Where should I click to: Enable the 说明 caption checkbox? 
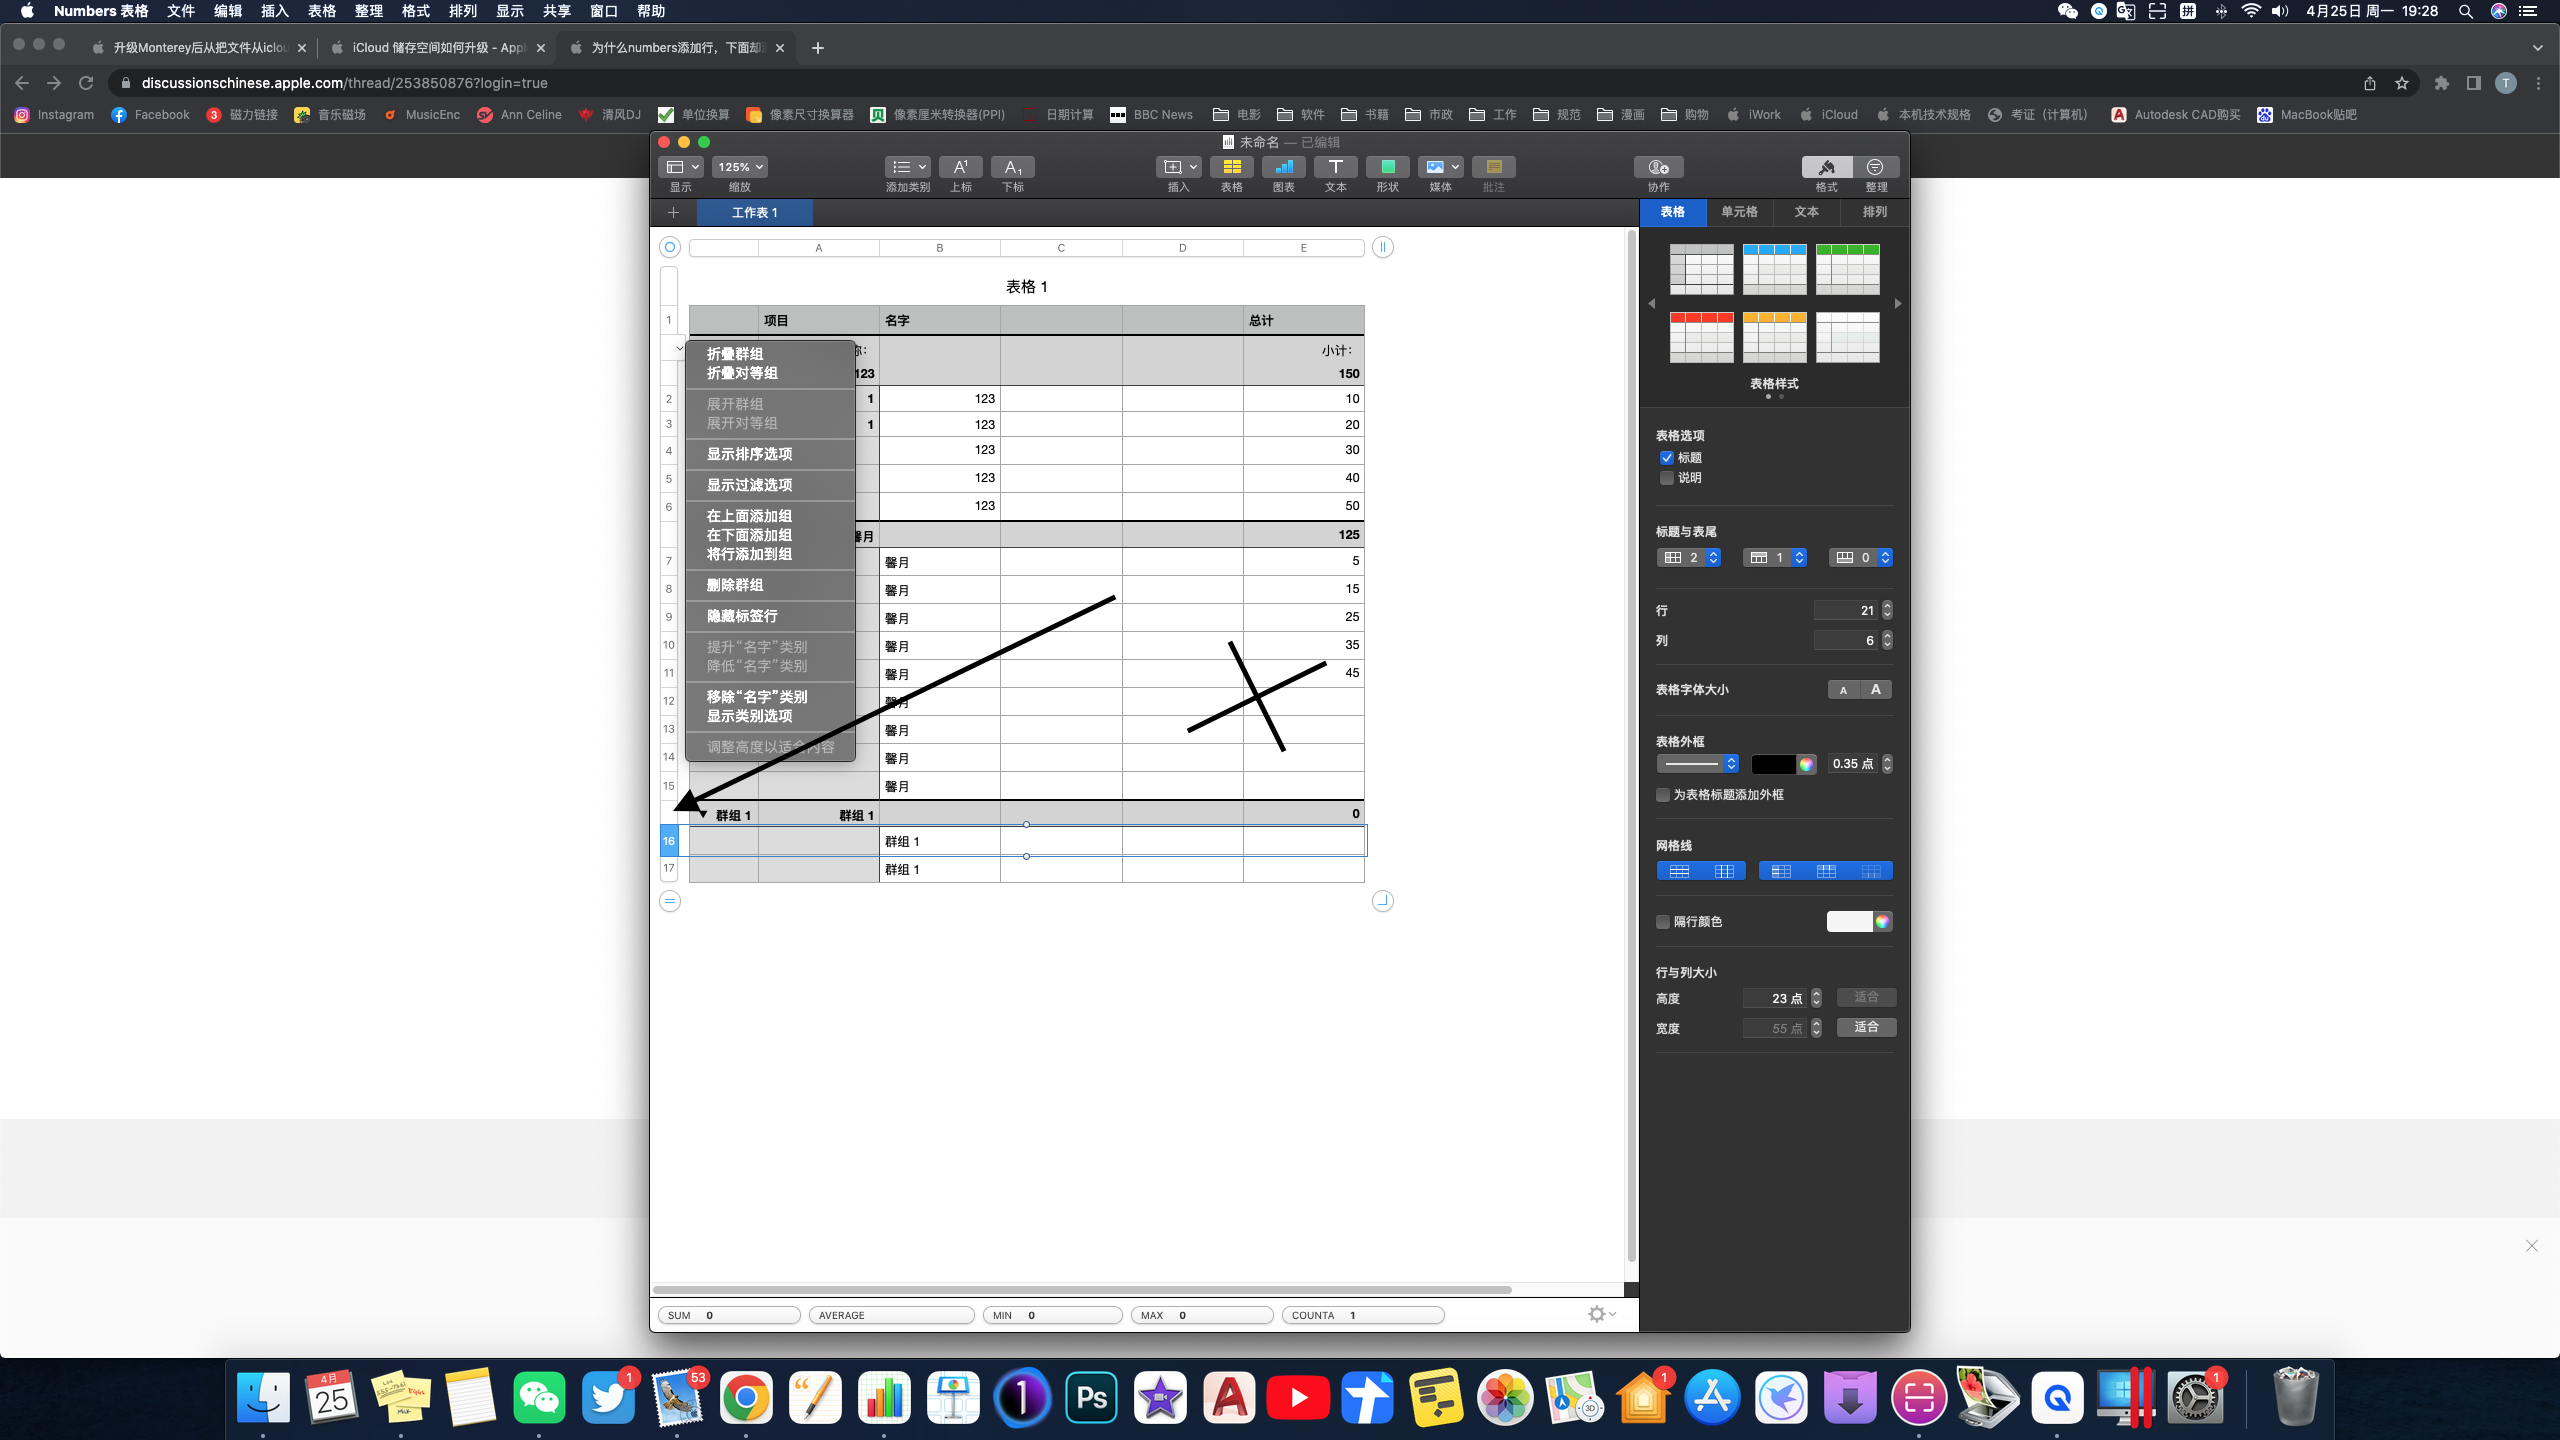pyautogui.click(x=1666, y=478)
